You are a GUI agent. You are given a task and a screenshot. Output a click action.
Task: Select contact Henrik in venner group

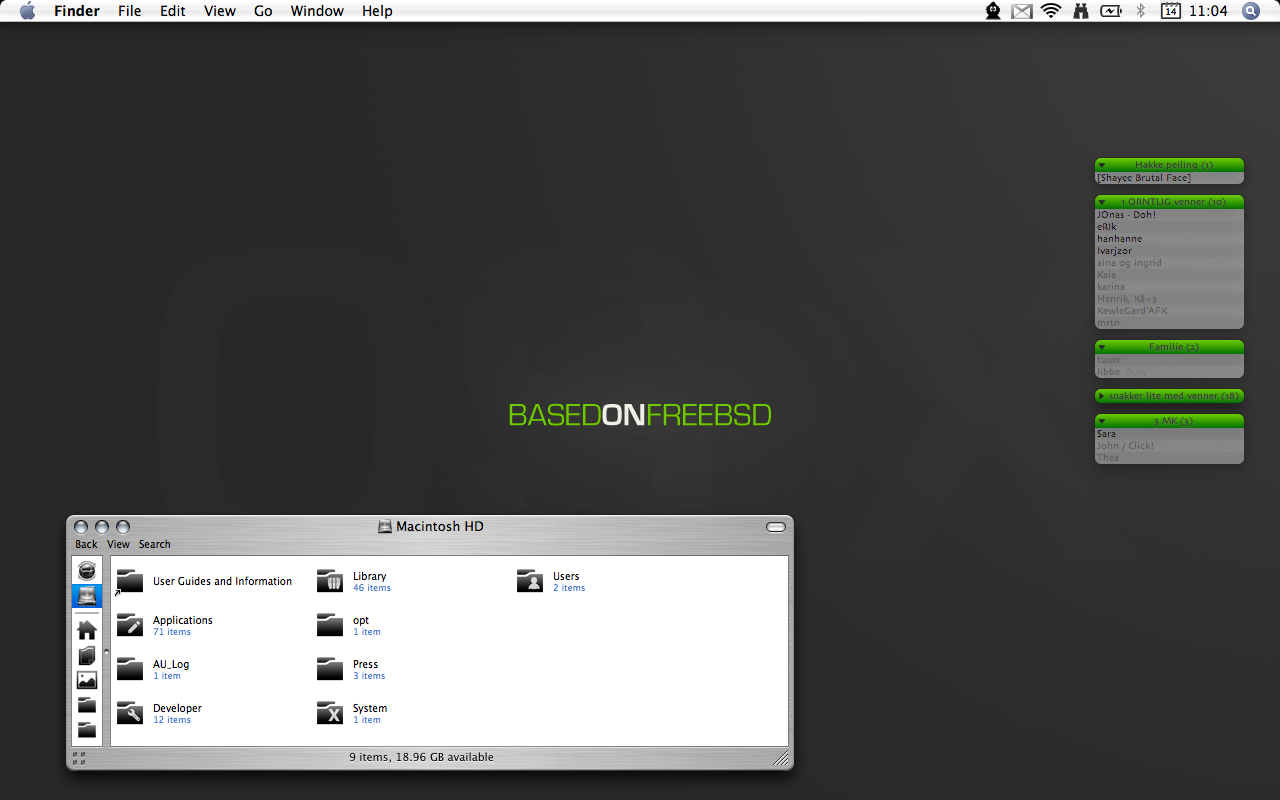tap(1169, 299)
